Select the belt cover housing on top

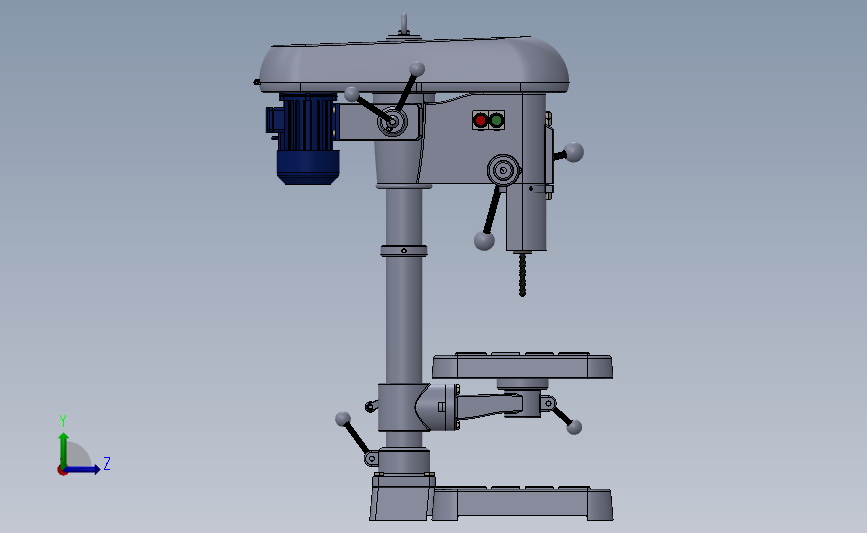pyautogui.click(x=414, y=64)
